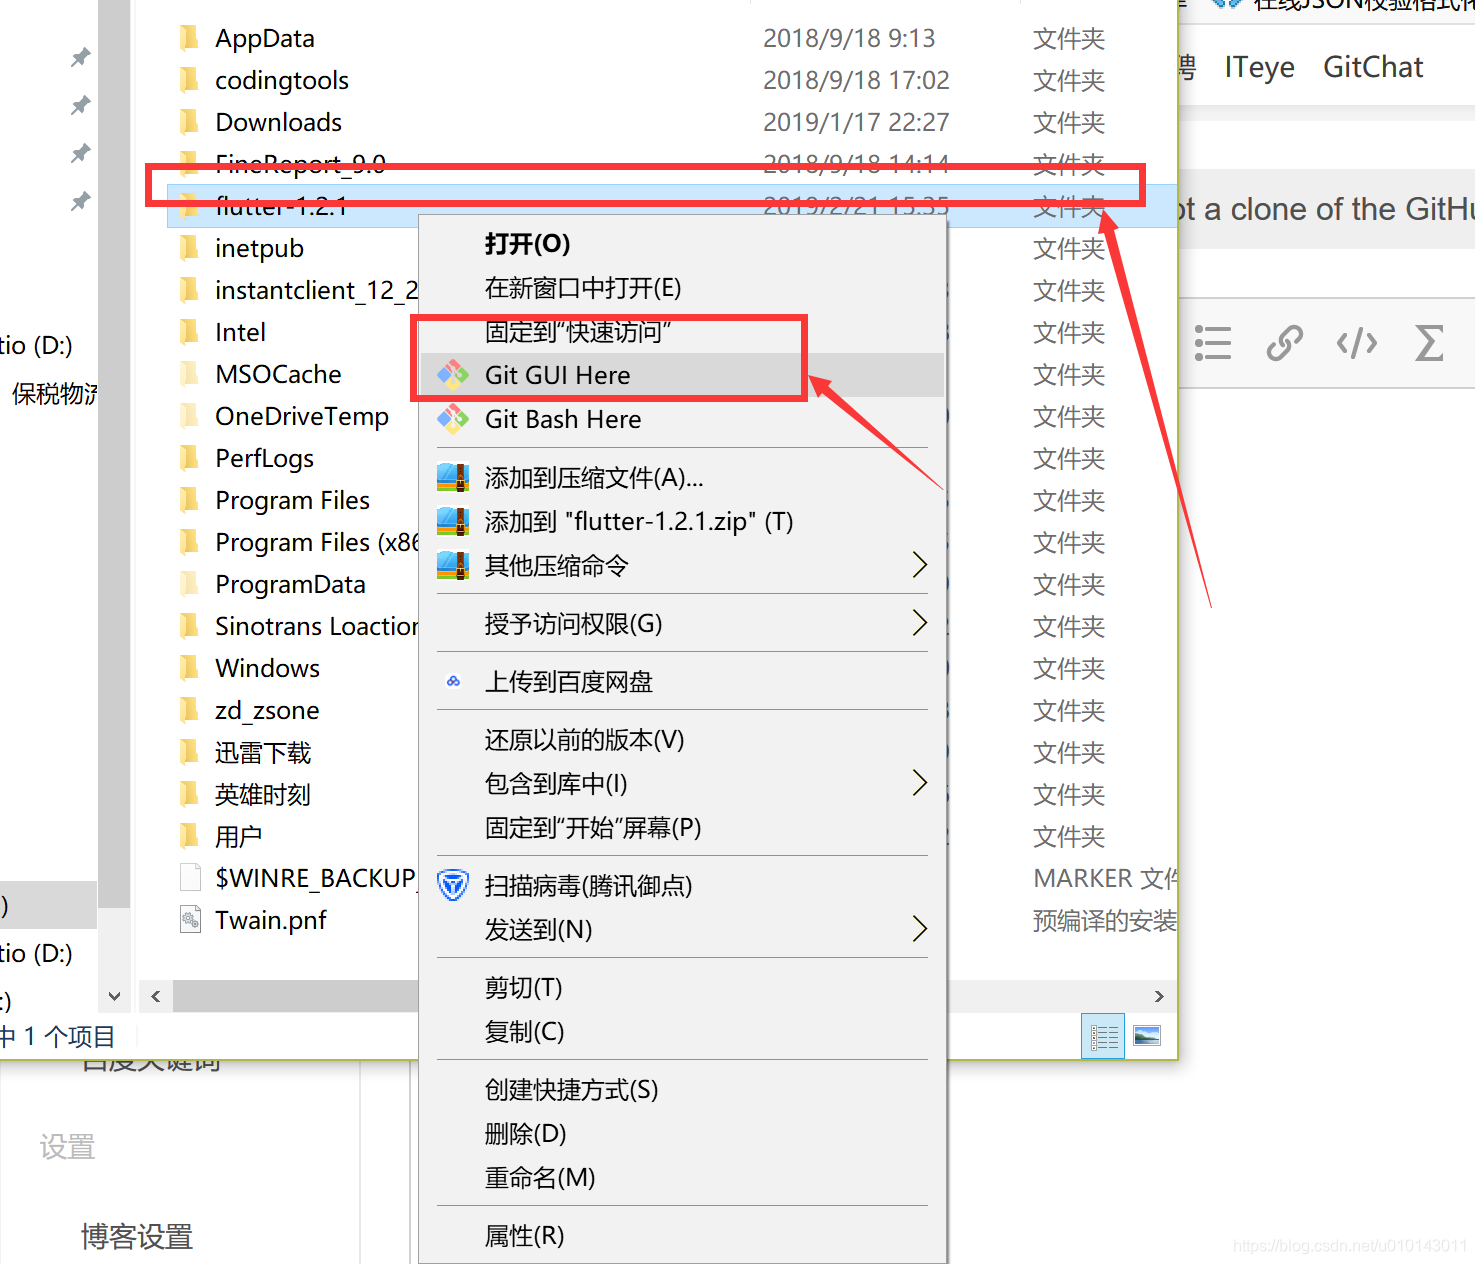Click the folder icon next to Intel

(x=188, y=332)
